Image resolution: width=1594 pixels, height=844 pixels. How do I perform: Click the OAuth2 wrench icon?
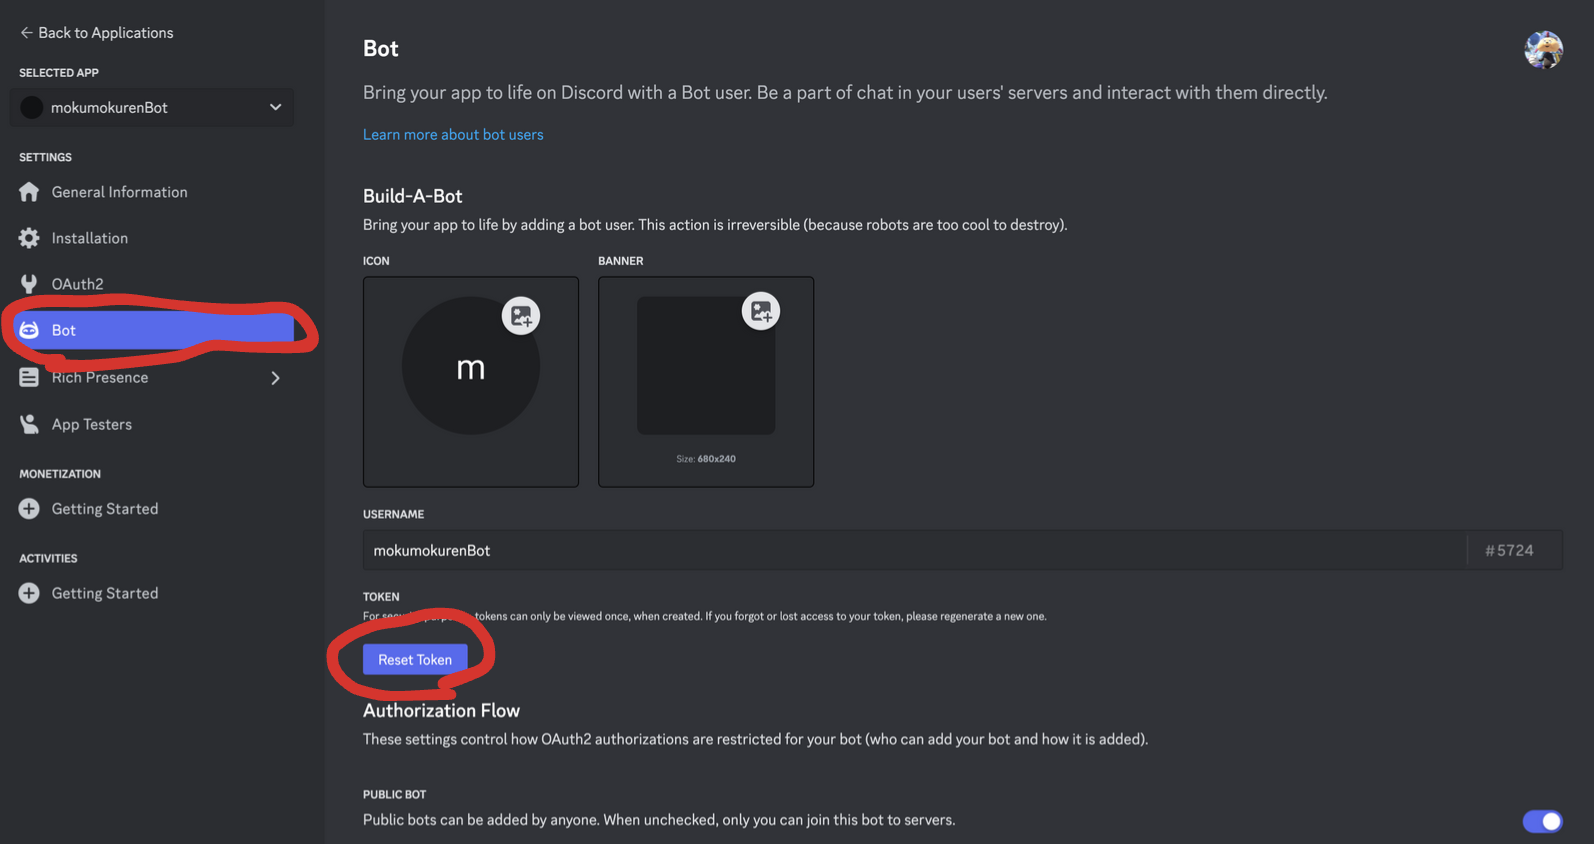point(29,284)
